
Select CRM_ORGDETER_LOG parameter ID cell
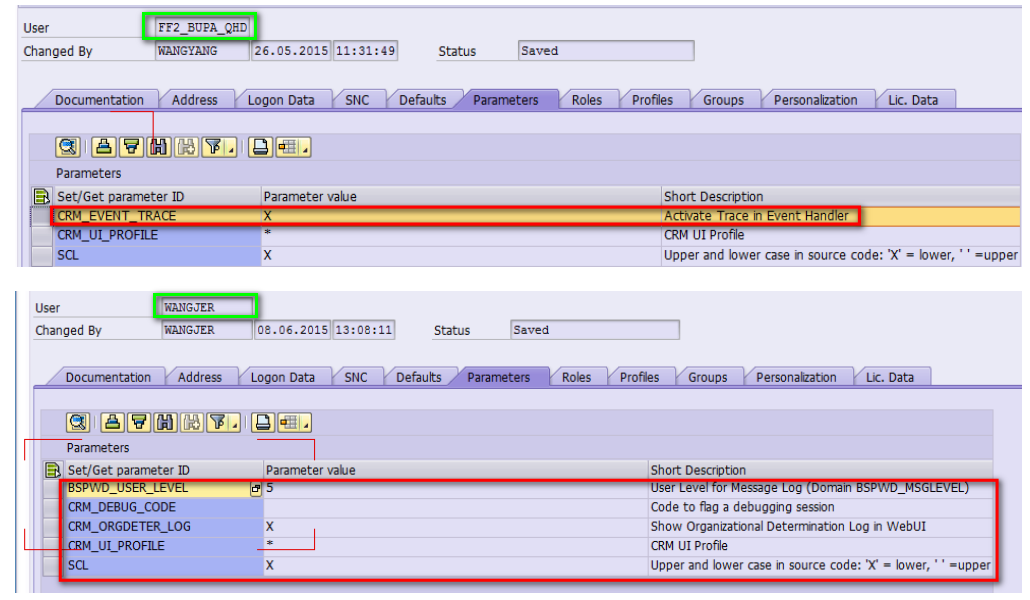coord(164,526)
